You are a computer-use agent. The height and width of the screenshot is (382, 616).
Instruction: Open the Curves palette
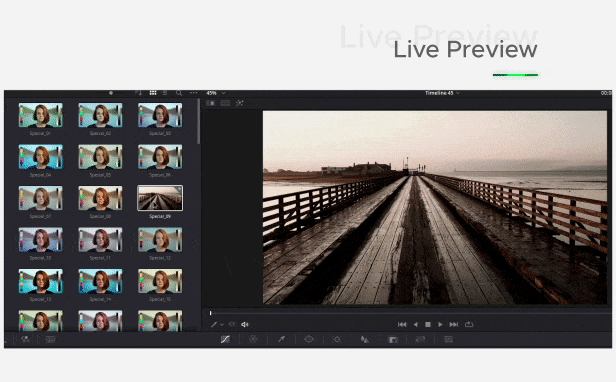[225, 339]
